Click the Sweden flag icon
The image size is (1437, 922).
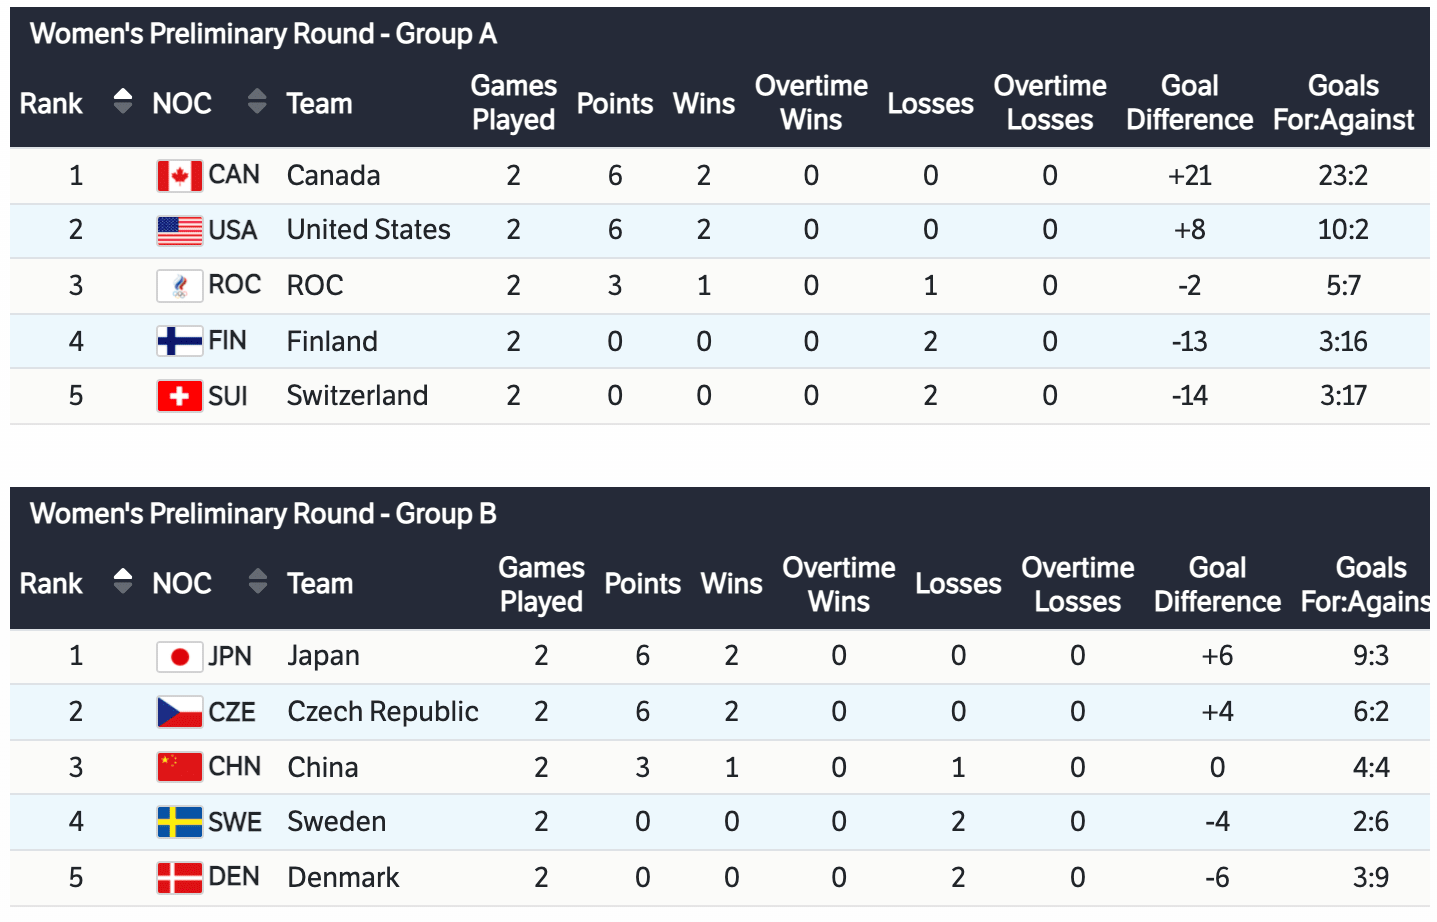pos(179,822)
